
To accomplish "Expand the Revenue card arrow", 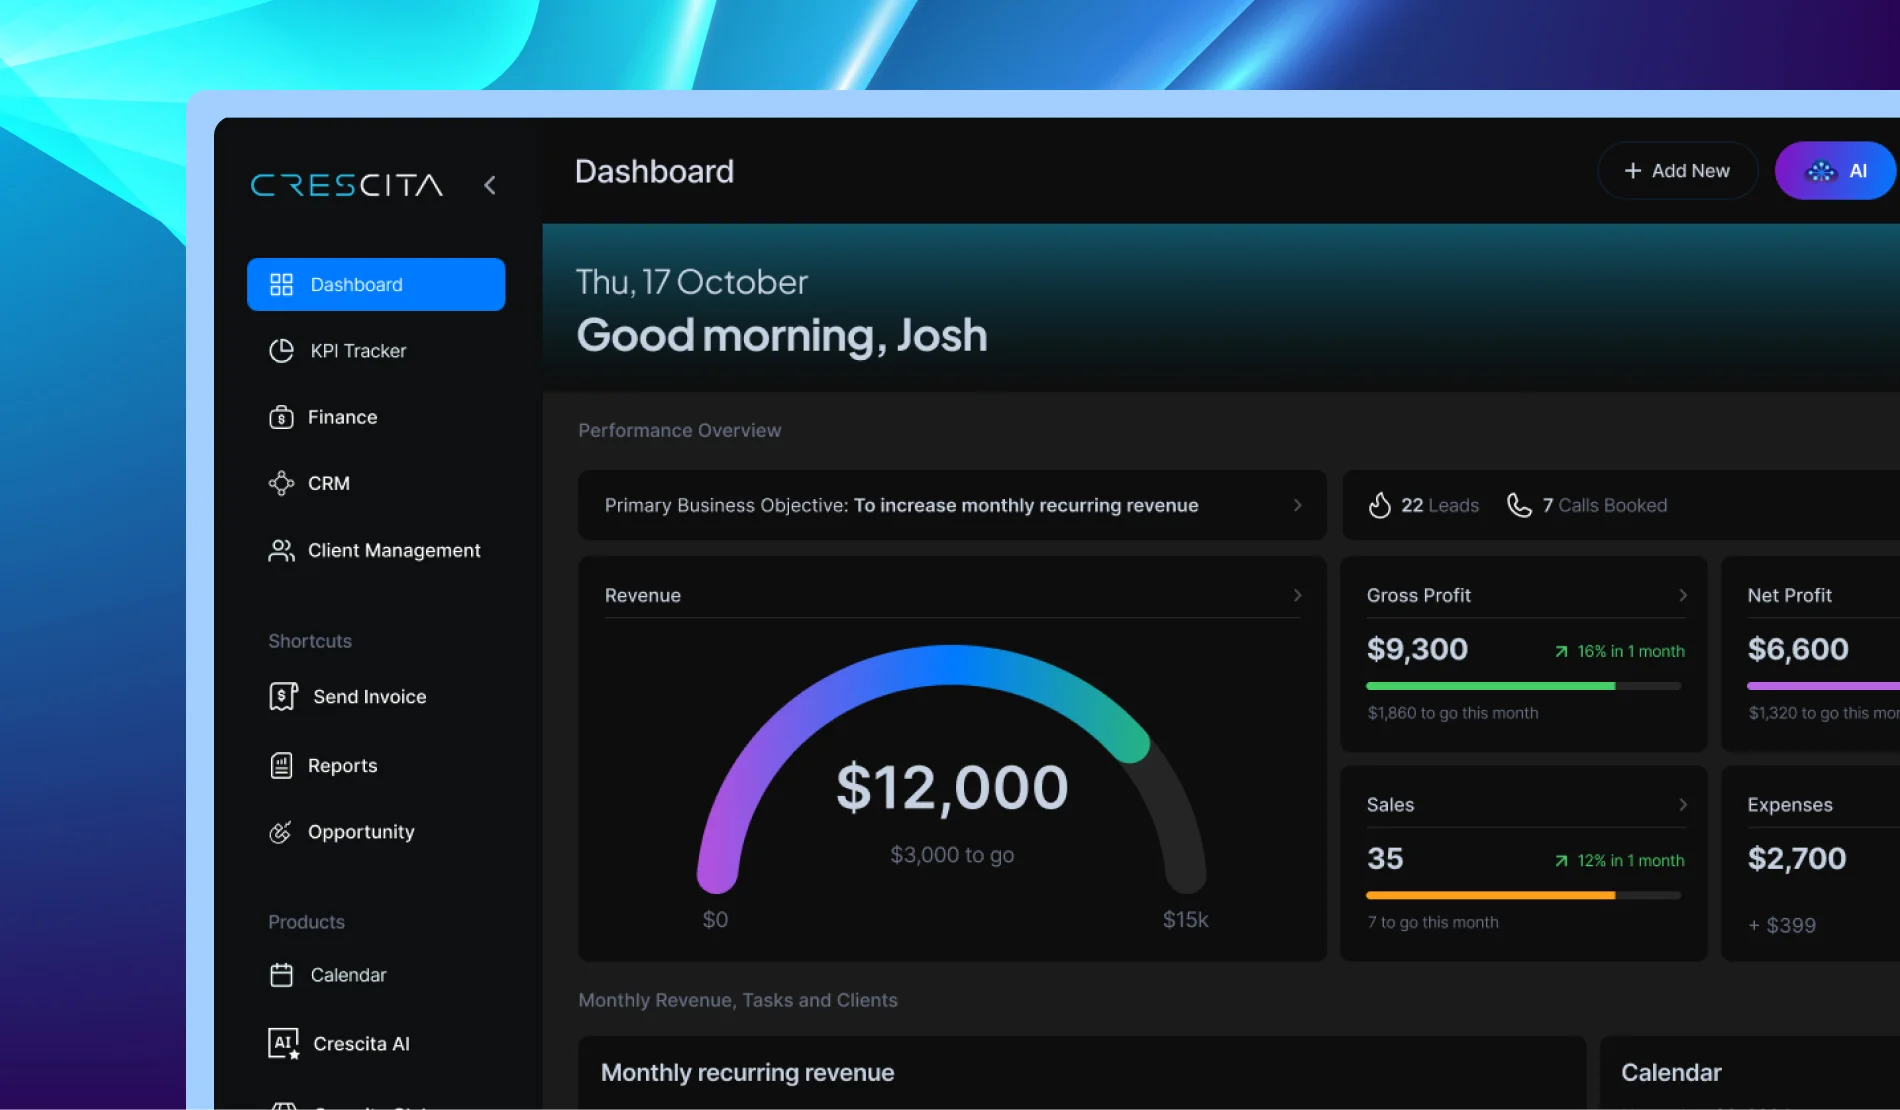I will pos(1297,596).
